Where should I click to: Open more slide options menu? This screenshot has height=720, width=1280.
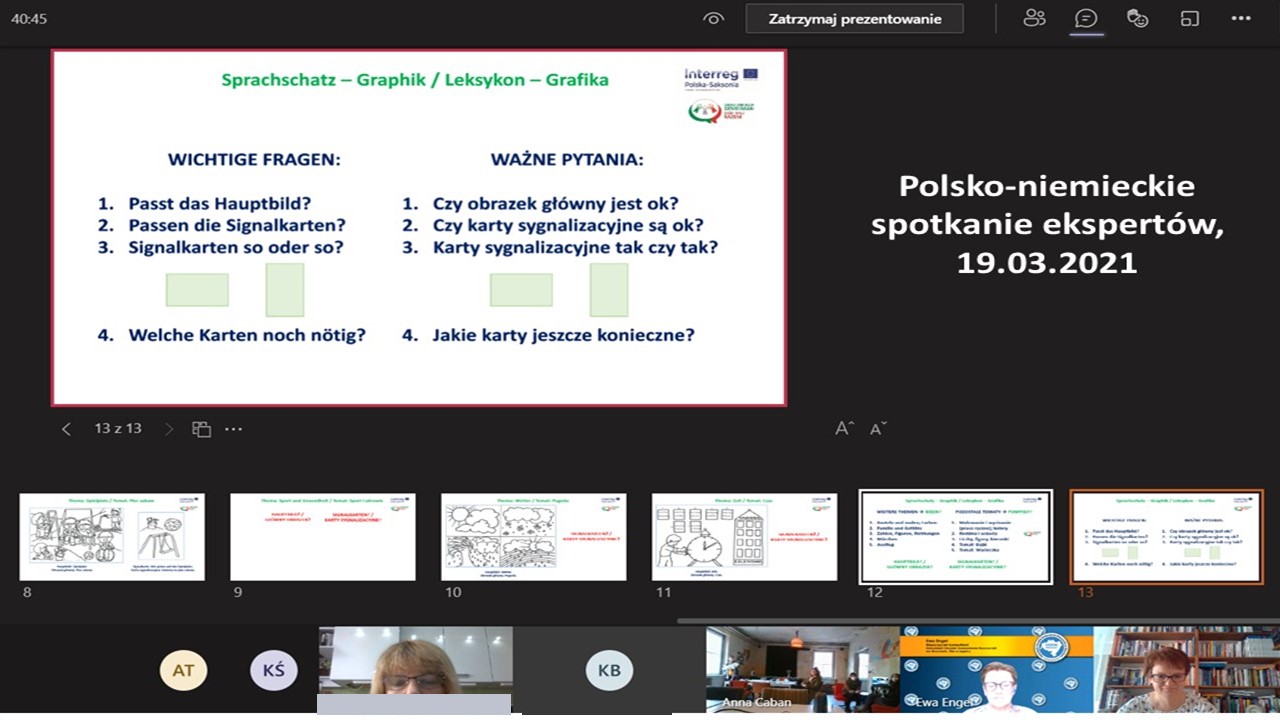point(233,429)
